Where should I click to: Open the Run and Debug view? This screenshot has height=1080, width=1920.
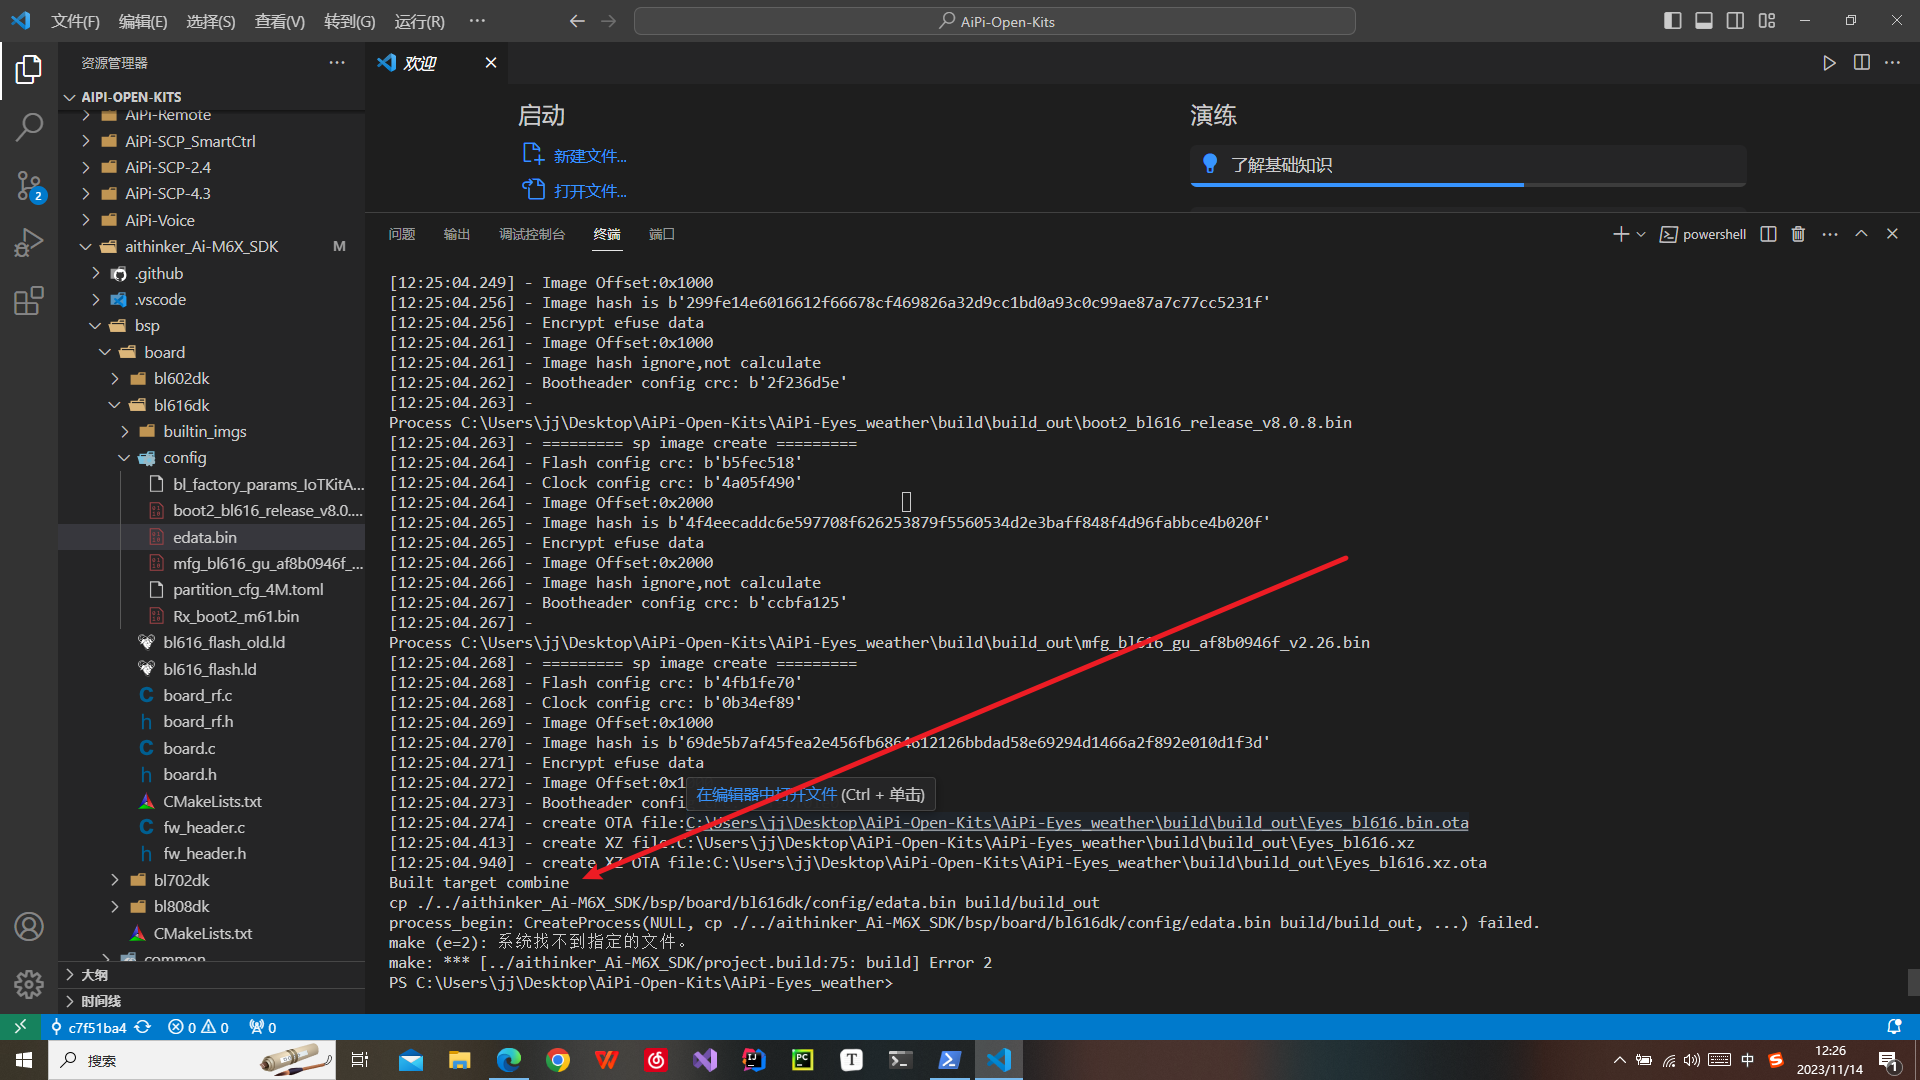pyautogui.click(x=29, y=243)
